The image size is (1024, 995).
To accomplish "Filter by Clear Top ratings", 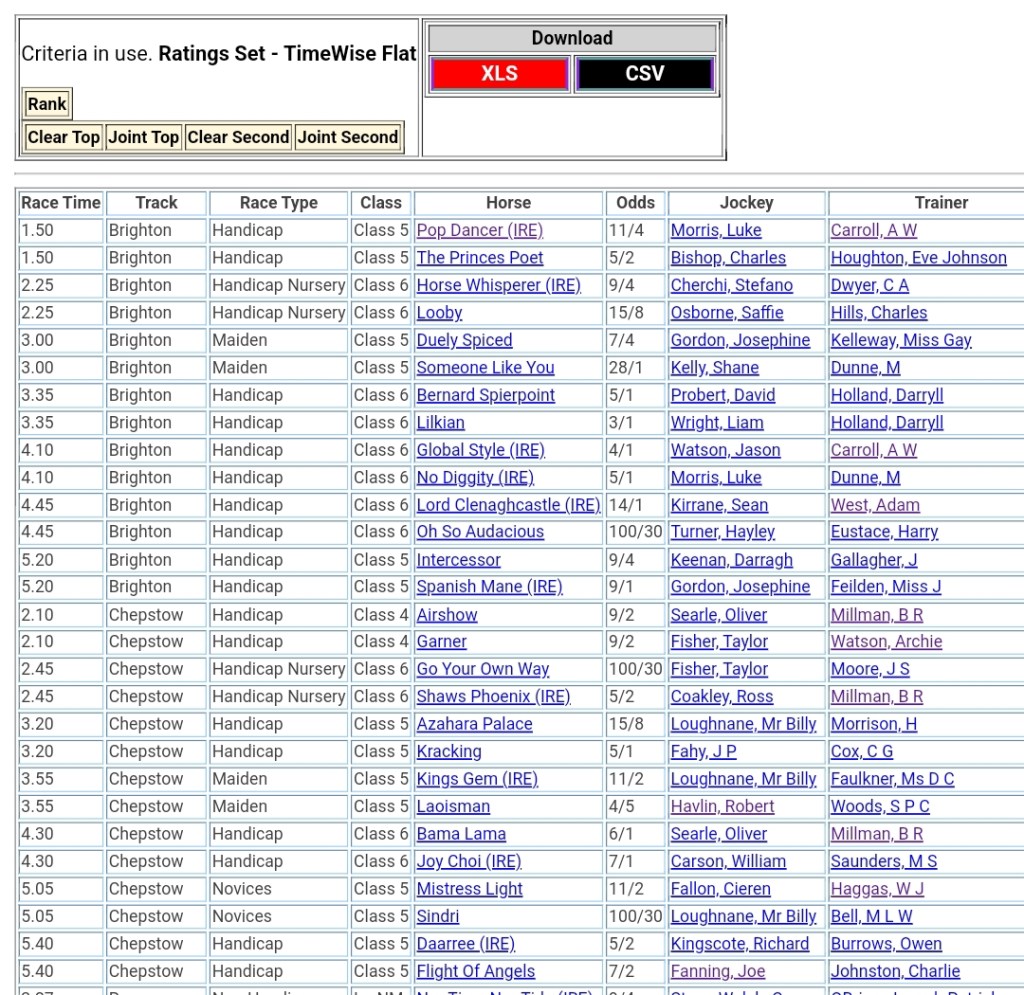I will [63, 137].
